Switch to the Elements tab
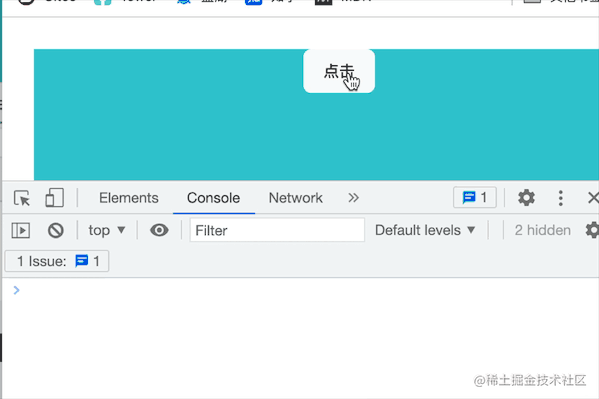The image size is (599, 399). 129,198
